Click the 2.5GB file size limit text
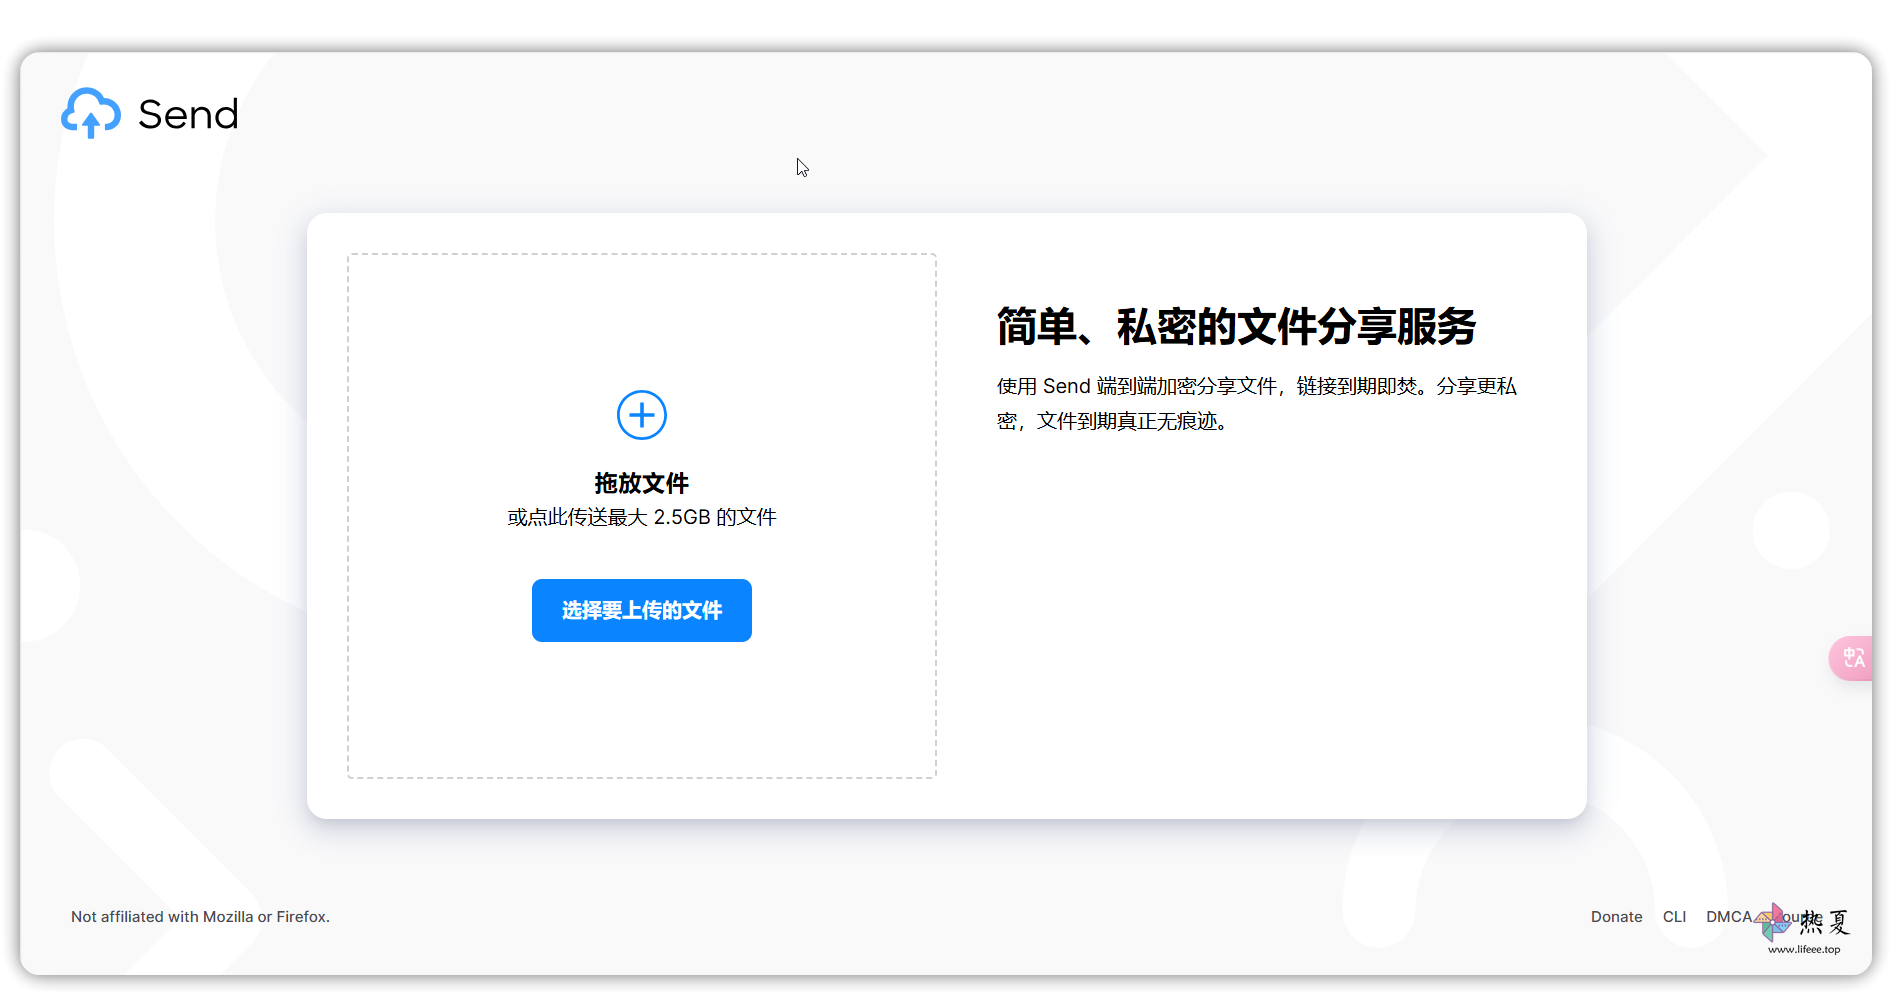Viewport: 1892px width, 995px height. pyautogui.click(x=681, y=518)
